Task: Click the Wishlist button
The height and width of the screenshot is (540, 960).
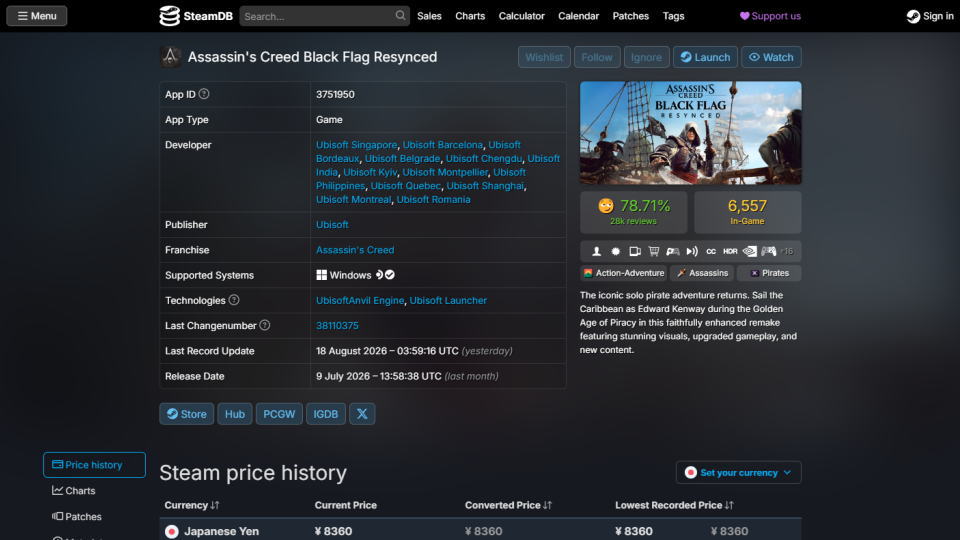Action: (x=544, y=57)
